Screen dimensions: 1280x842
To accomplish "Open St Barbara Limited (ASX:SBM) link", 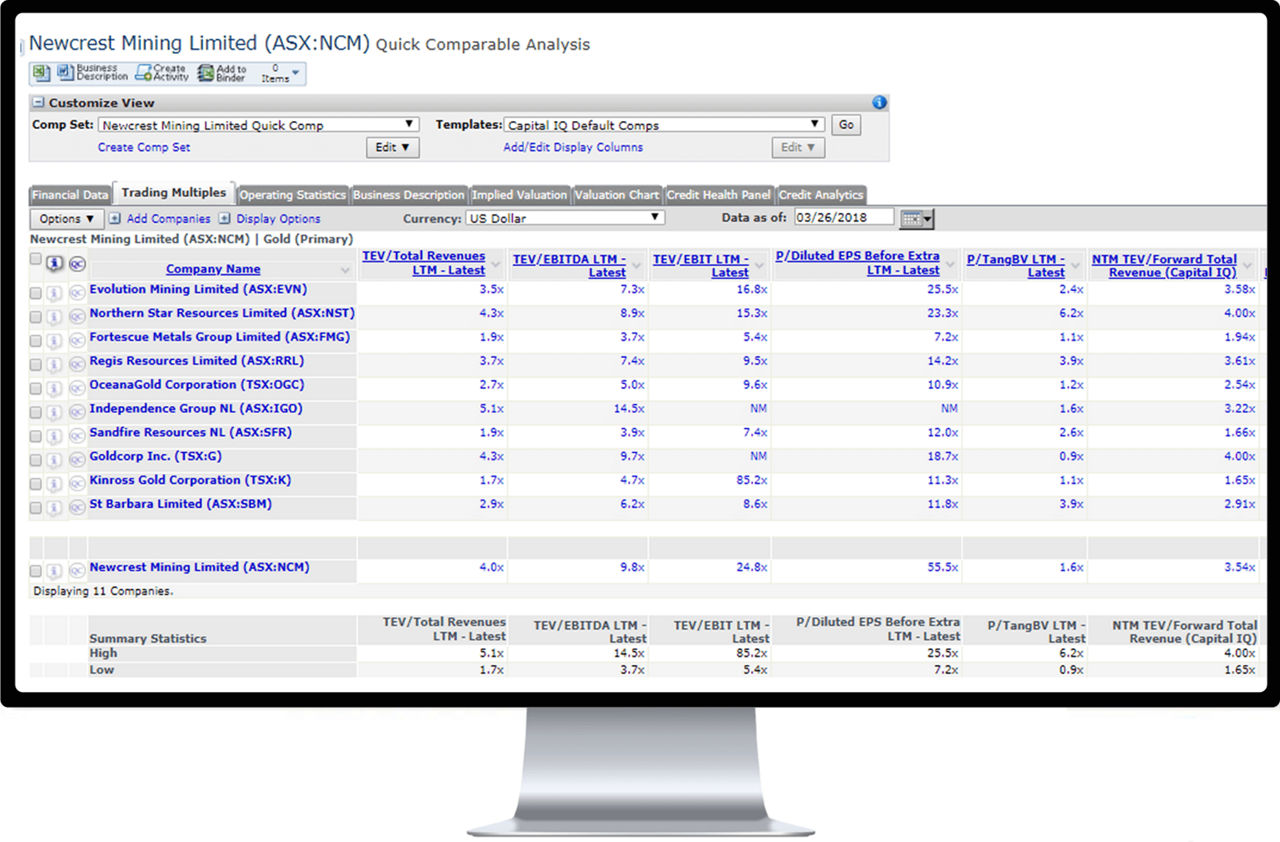I will pyautogui.click(x=180, y=504).
